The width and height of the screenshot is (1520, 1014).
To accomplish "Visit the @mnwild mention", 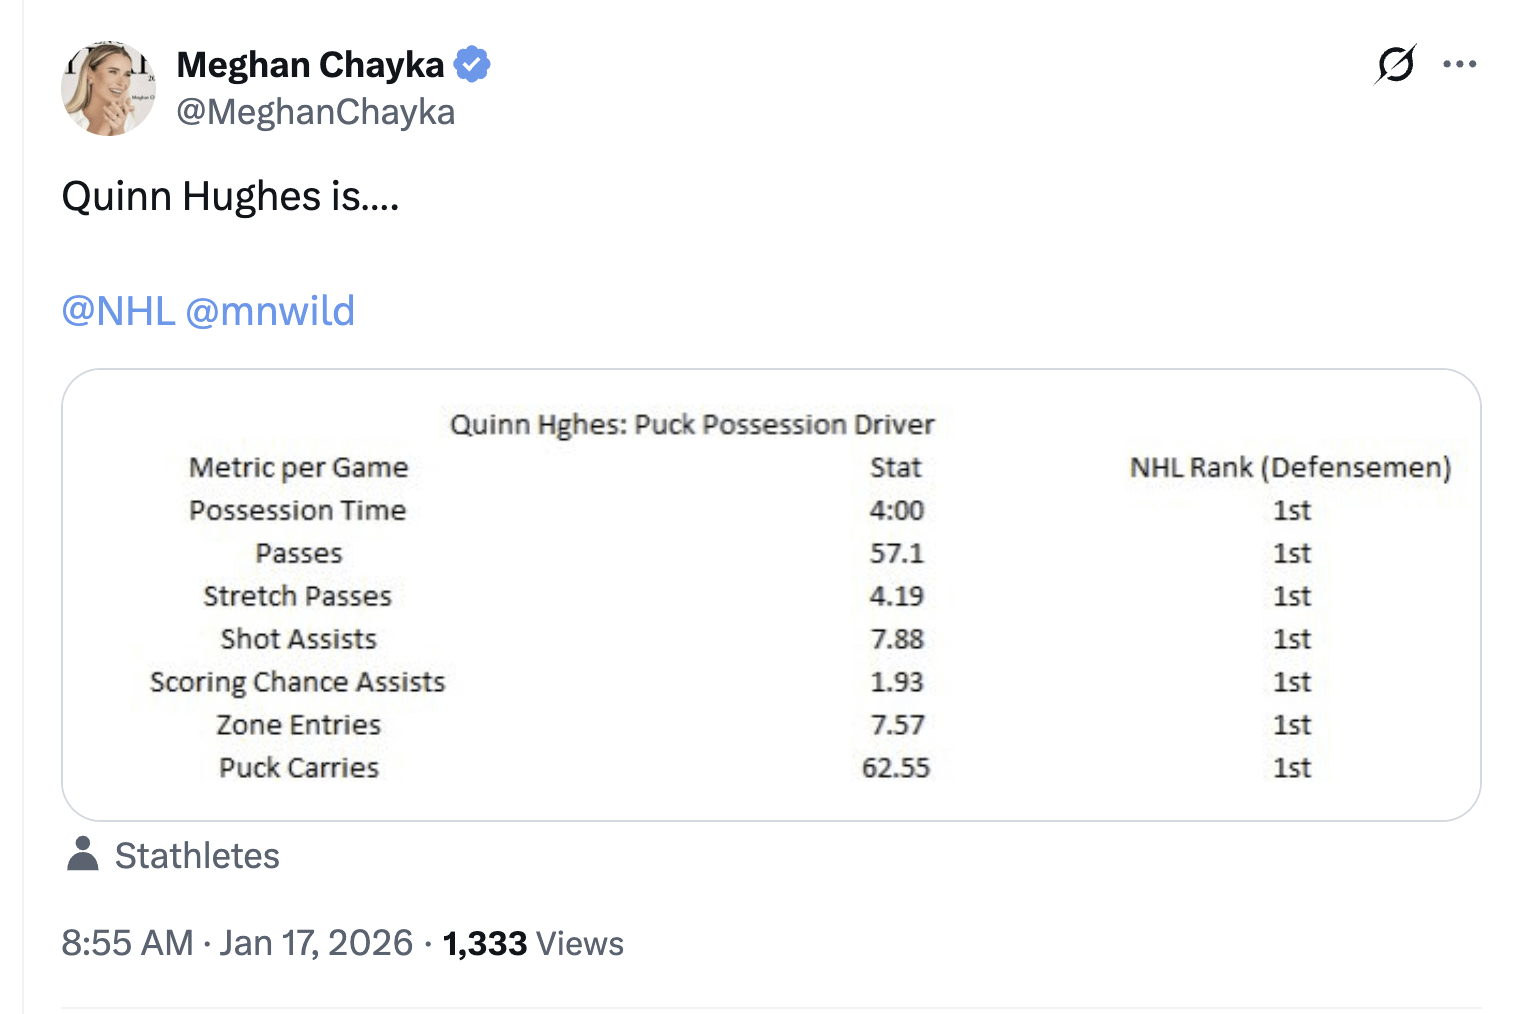I will coord(272,311).
